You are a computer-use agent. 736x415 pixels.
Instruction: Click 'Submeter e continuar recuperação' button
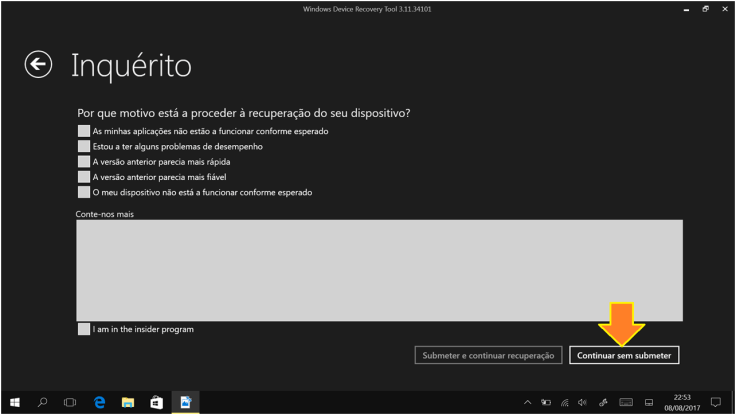[489, 355]
